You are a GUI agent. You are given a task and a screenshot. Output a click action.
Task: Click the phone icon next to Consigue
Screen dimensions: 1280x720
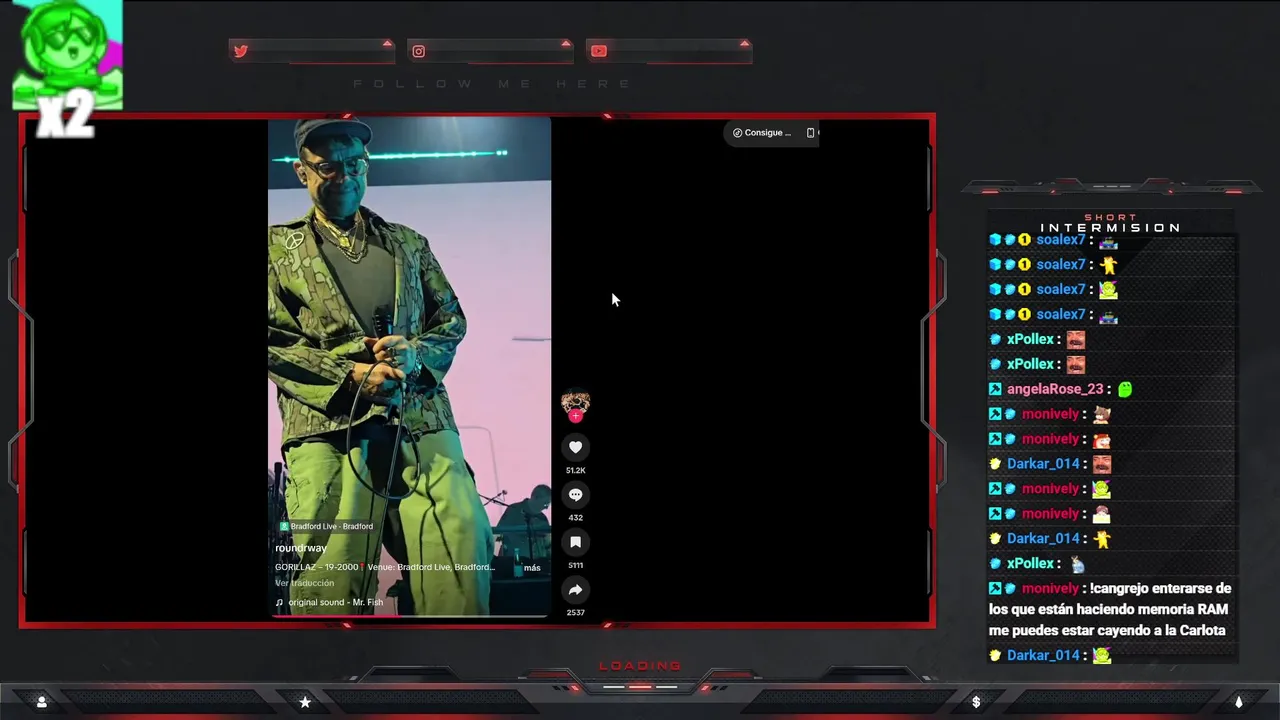(810, 132)
